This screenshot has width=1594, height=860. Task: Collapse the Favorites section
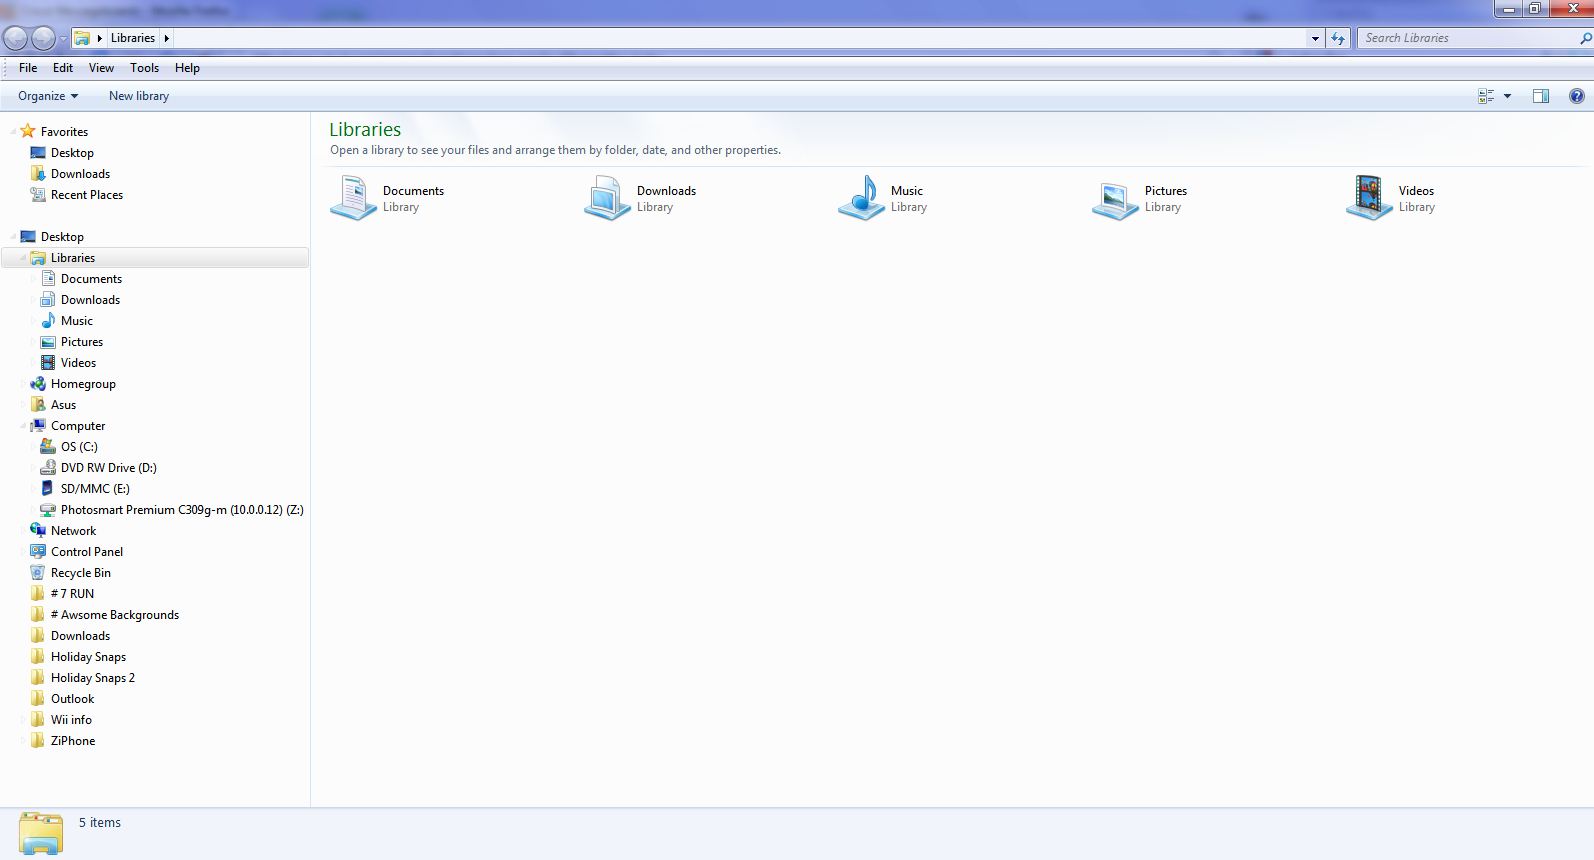pyautogui.click(x=13, y=131)
